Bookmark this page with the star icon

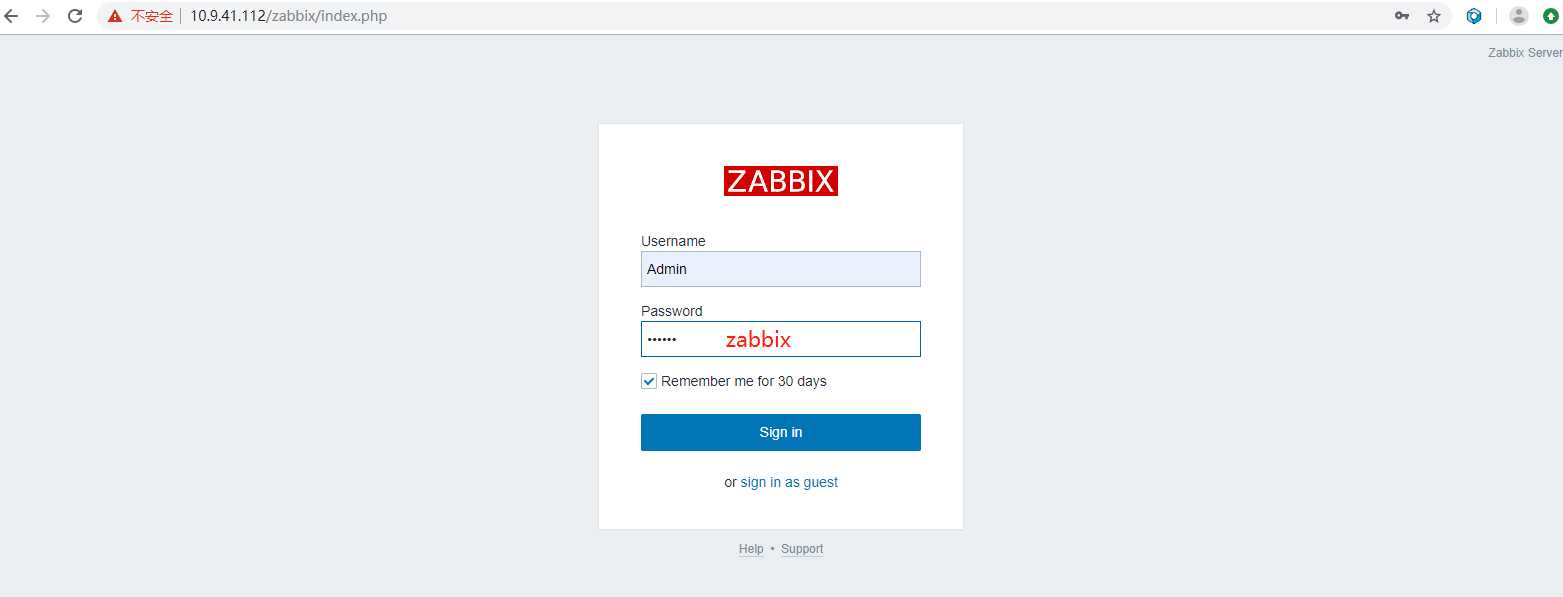[1433, 16]
